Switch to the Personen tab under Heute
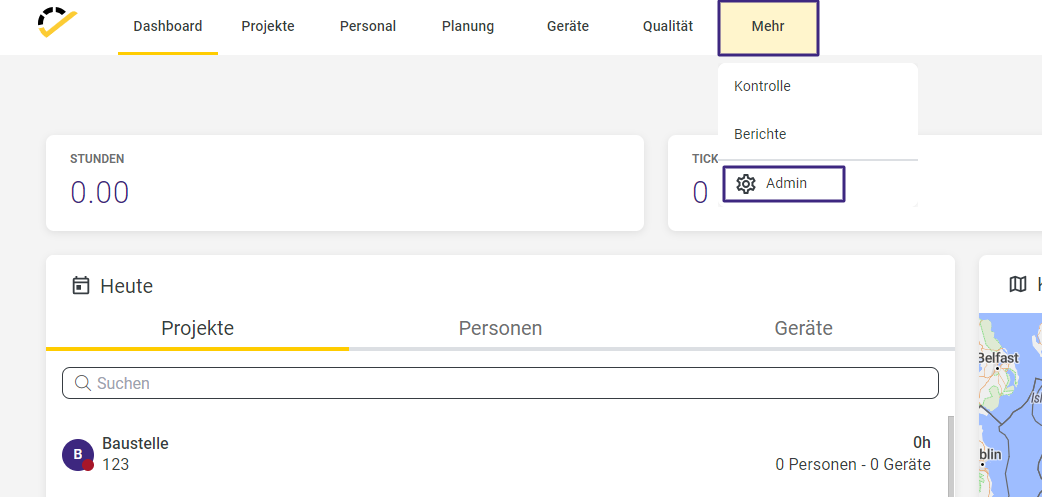Screen dimensions: 1042x497 click(500, 328)
